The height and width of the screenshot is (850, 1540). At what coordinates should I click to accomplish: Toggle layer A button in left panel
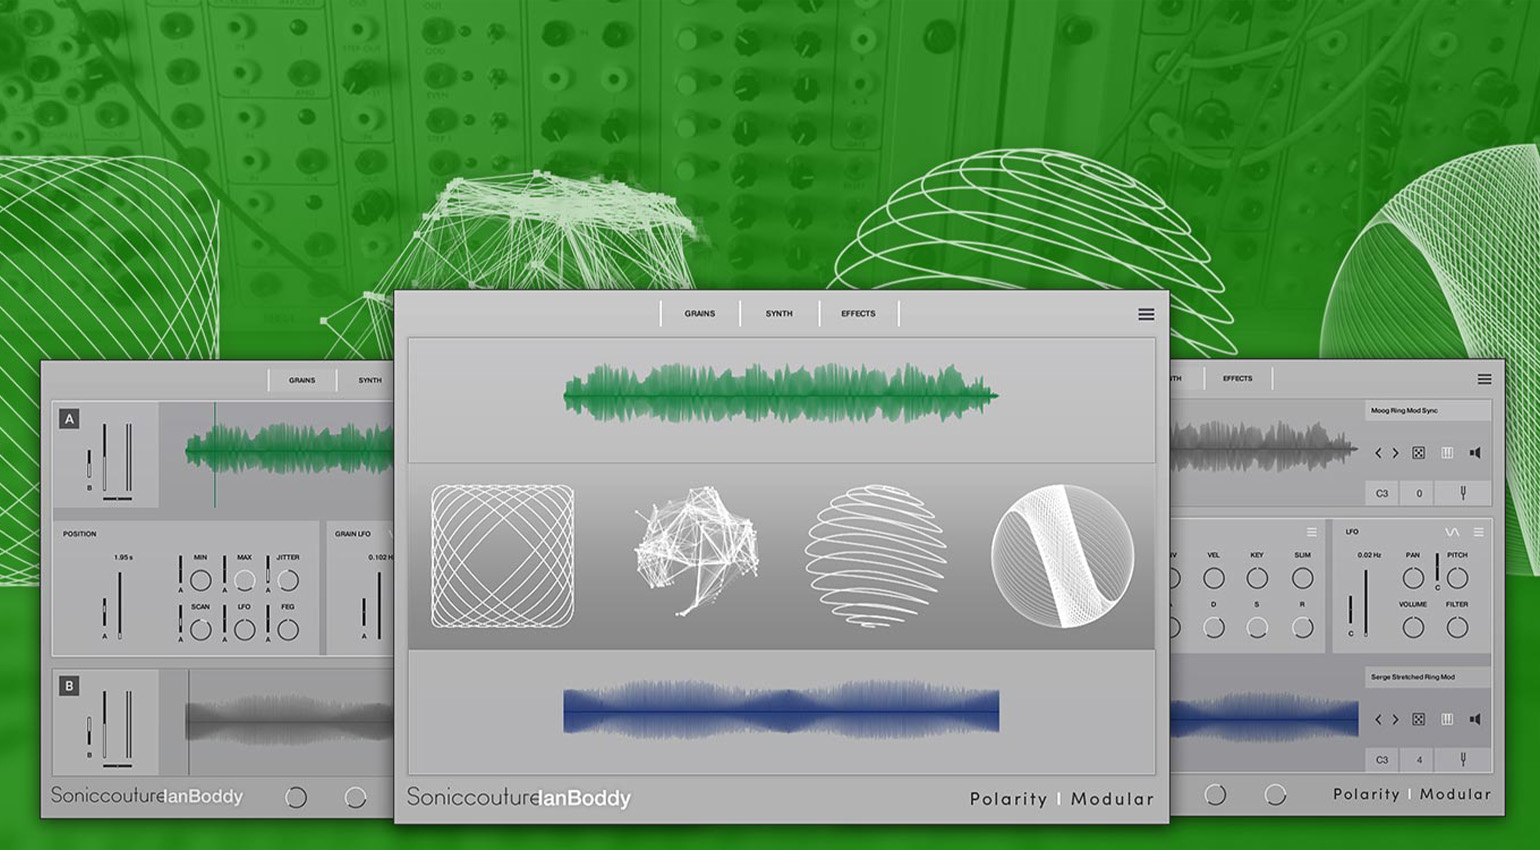[x=69, y=419]
